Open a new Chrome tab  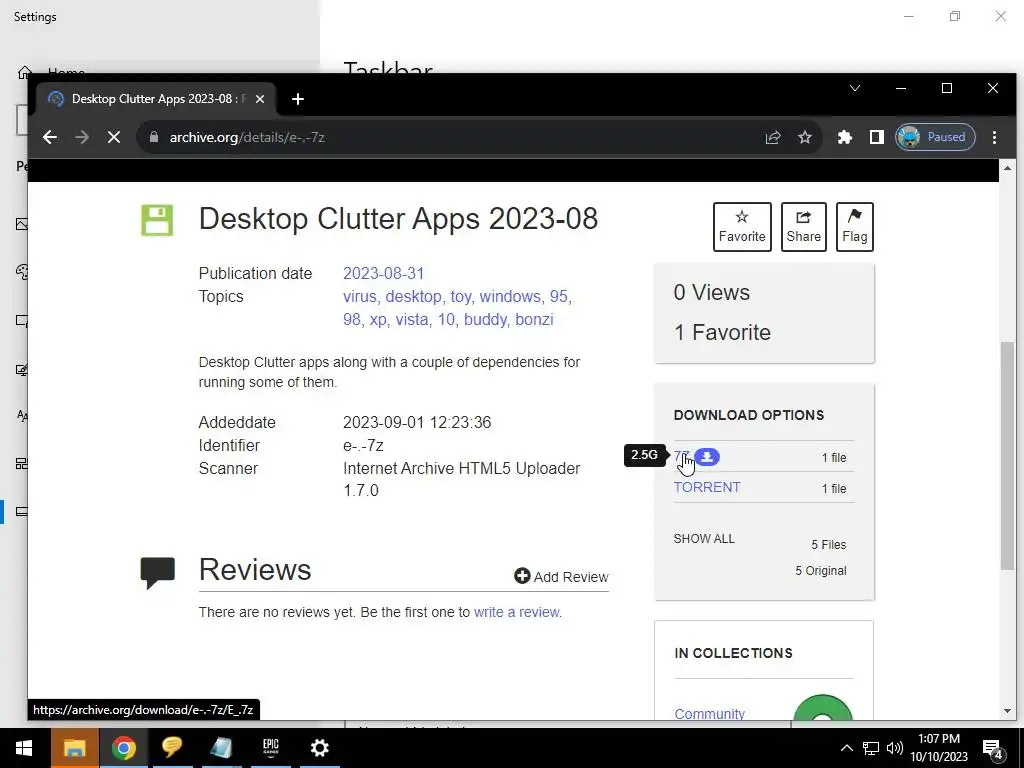pos(298,99)
